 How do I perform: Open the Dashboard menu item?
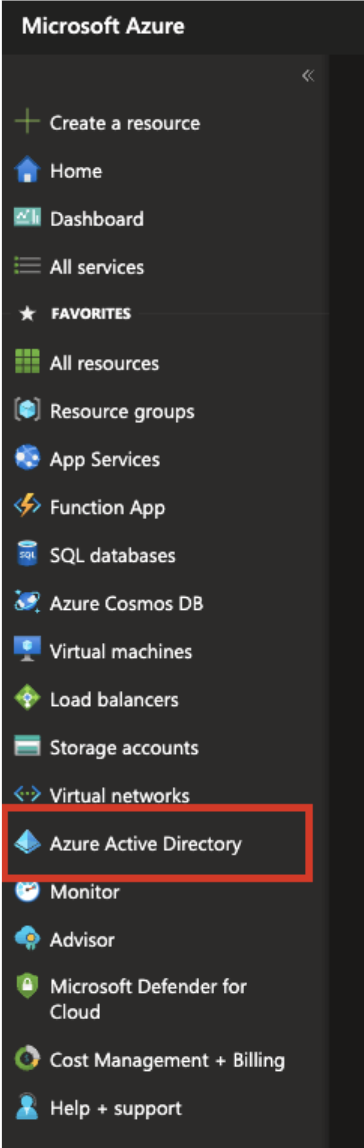click(x=97, y=219)
